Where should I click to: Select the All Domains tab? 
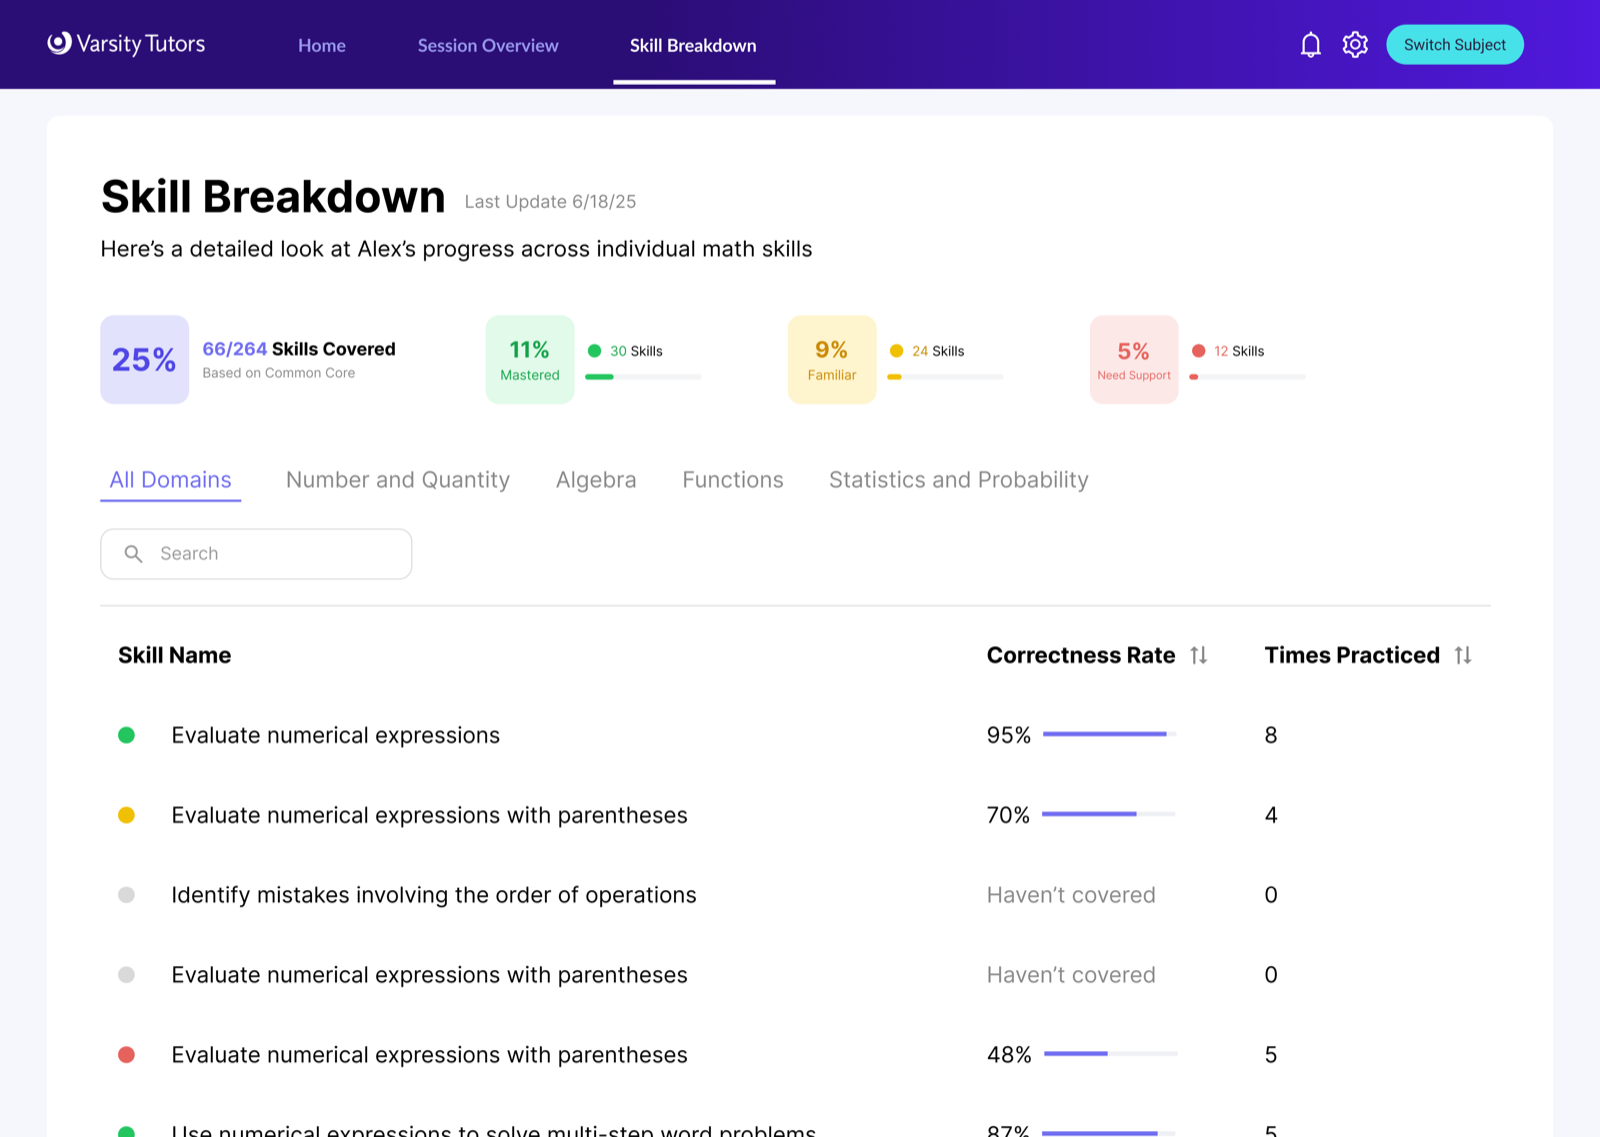[x=170, y=480]
